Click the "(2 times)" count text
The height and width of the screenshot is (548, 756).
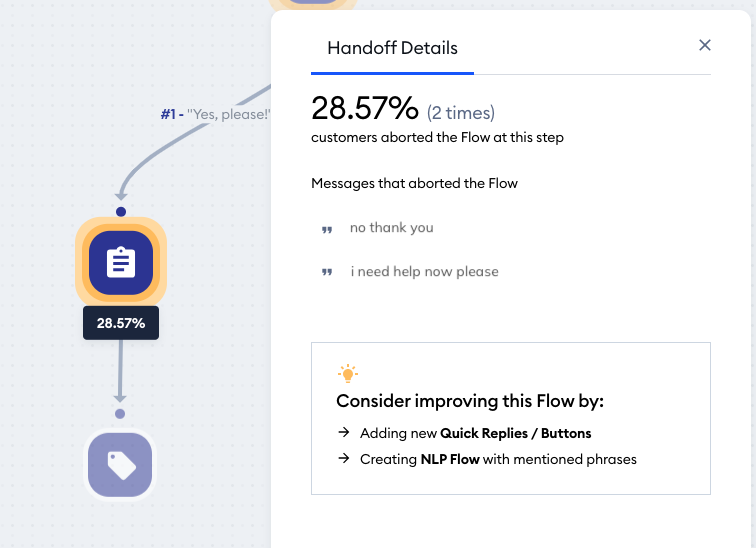pyautogui.click(x=460, y=113)
